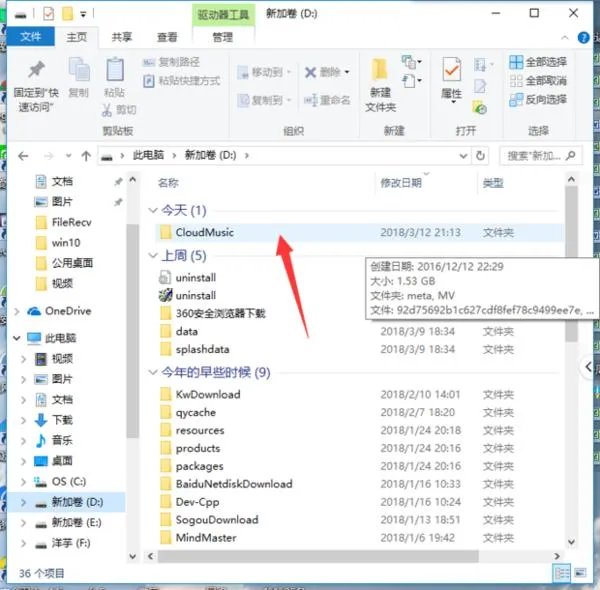Switch to the Home (主页) tab
This screenshot has height=590, width=600.
click(x=77, y=37)
